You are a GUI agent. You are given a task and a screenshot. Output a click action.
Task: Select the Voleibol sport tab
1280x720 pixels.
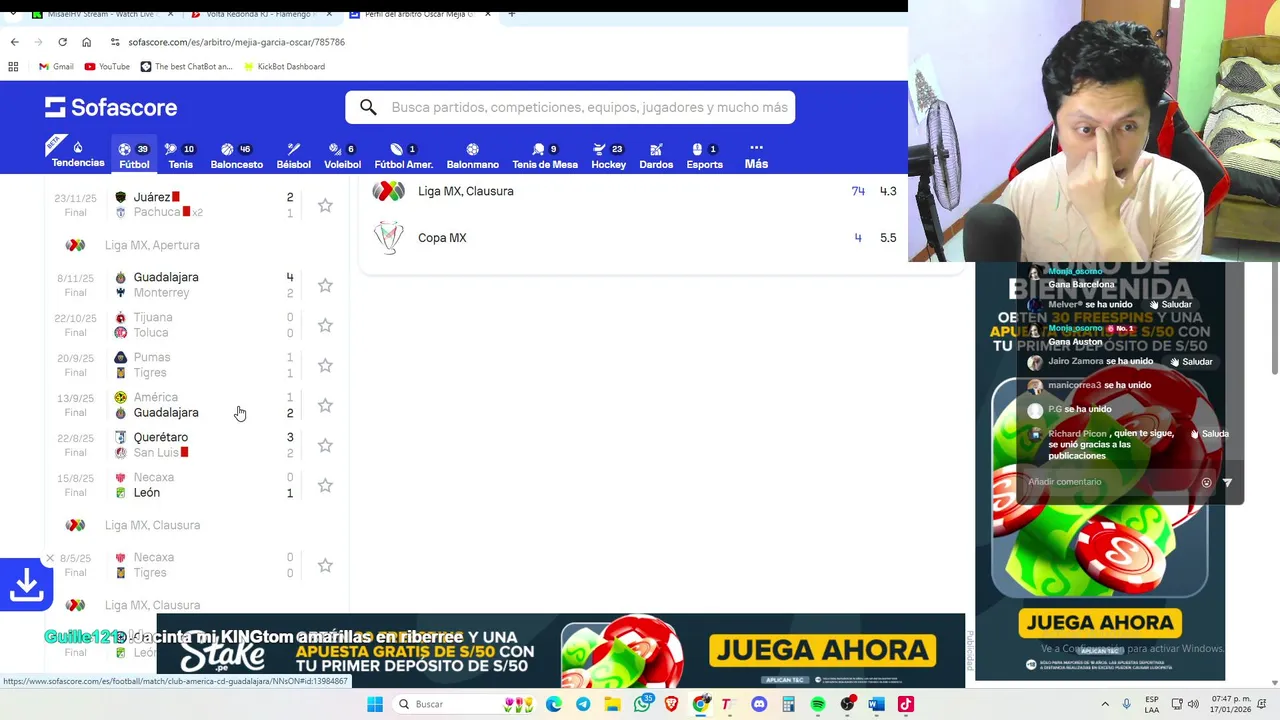click(342, 155)
